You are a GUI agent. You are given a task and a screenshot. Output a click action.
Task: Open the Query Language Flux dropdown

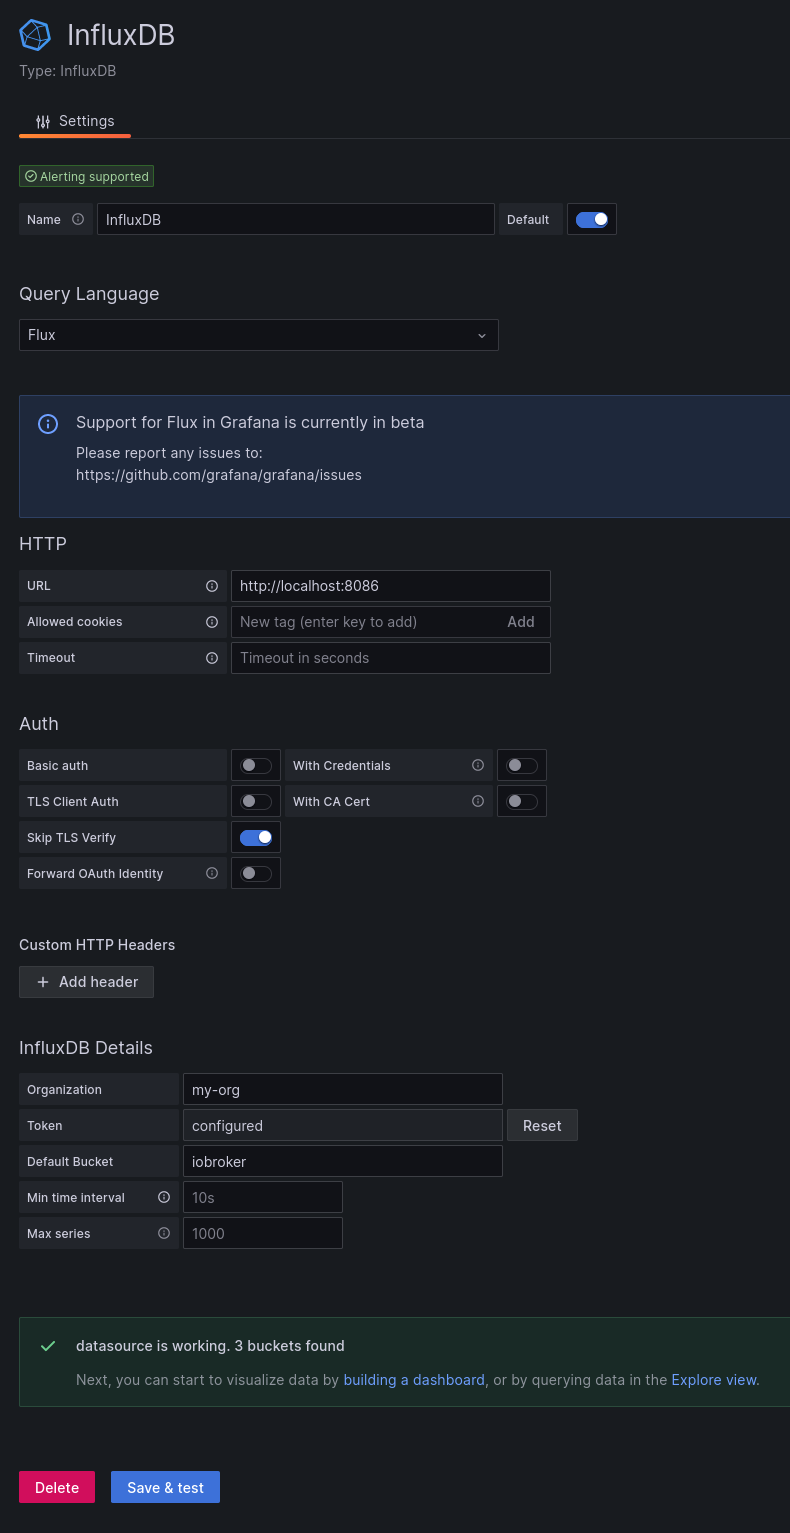point(259,335)
